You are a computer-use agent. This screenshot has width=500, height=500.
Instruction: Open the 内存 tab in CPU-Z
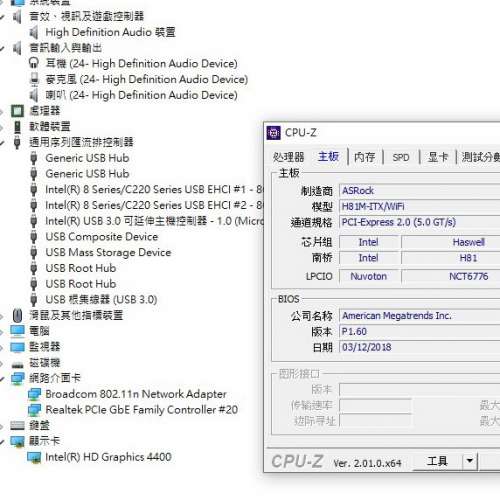365,157
